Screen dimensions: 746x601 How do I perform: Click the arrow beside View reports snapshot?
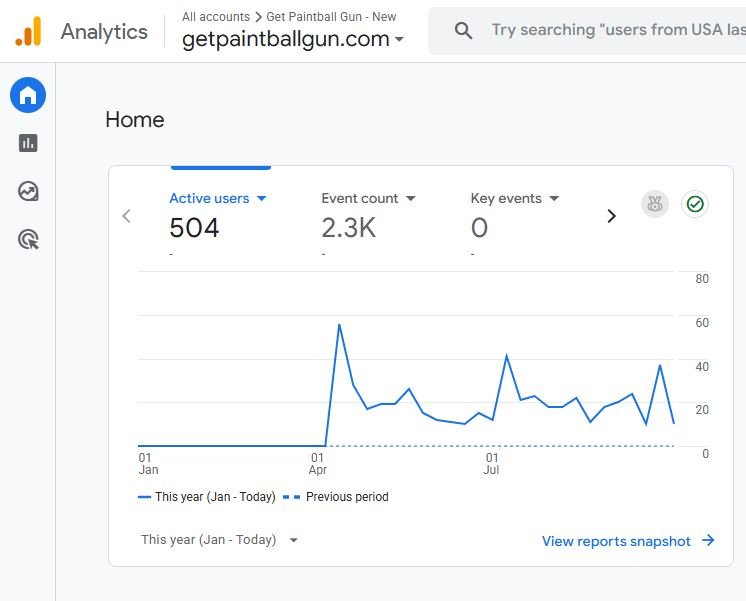tap(708, 540)
